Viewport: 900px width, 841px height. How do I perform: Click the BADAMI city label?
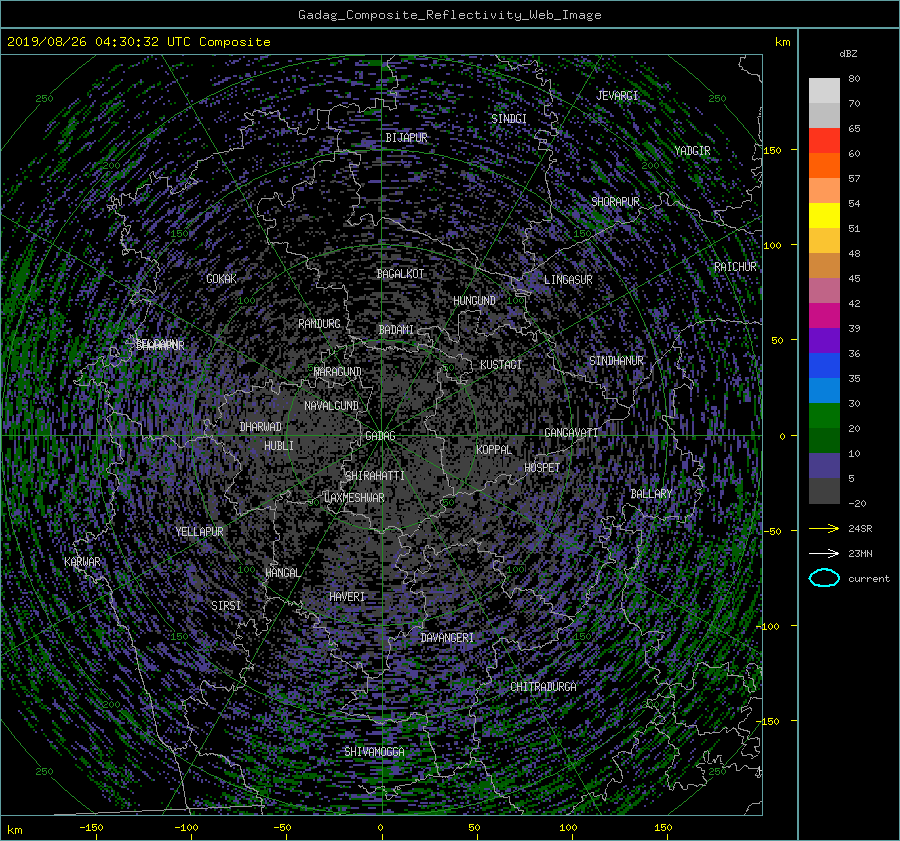[x=396, y=330]
